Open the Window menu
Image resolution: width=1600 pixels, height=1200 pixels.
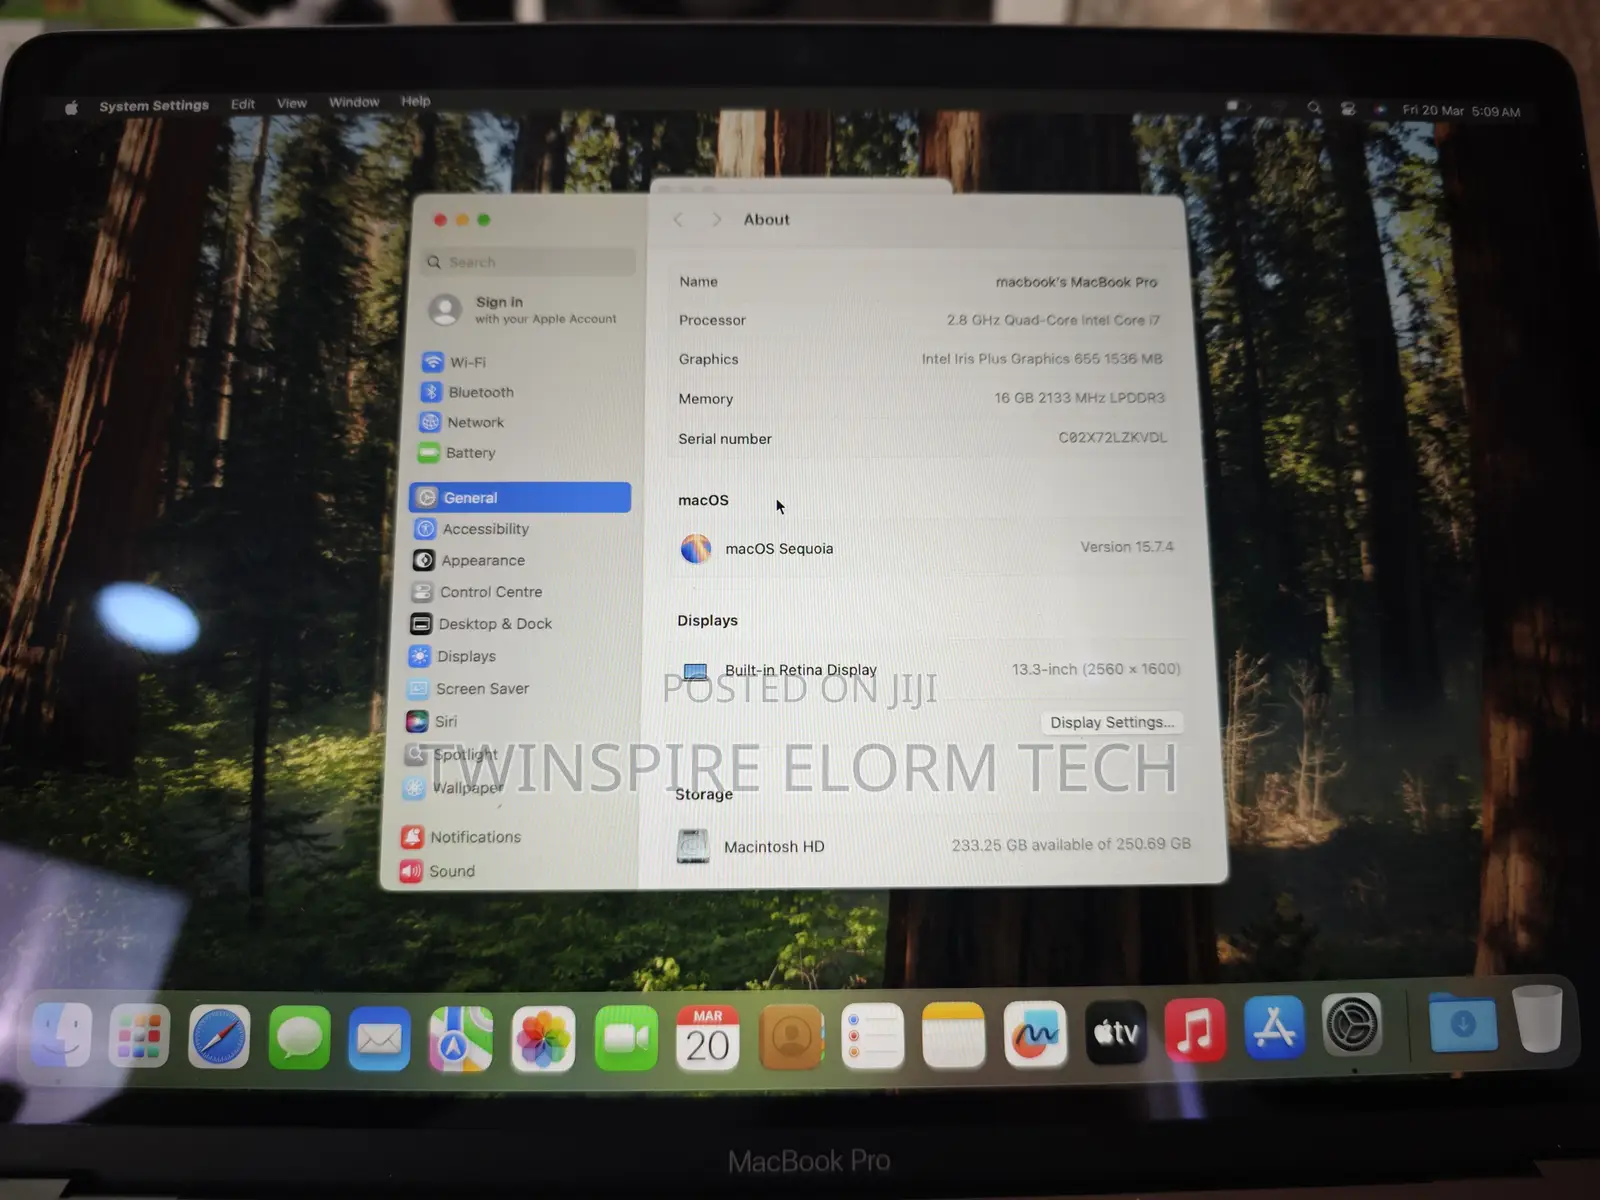354,102
